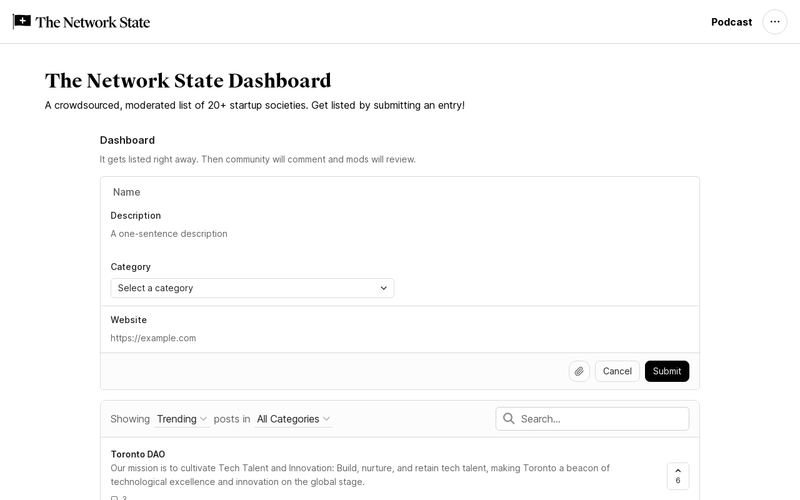Click the Website URL input field
The width and height of the screenshot is (800, 500).
point(399,338)
